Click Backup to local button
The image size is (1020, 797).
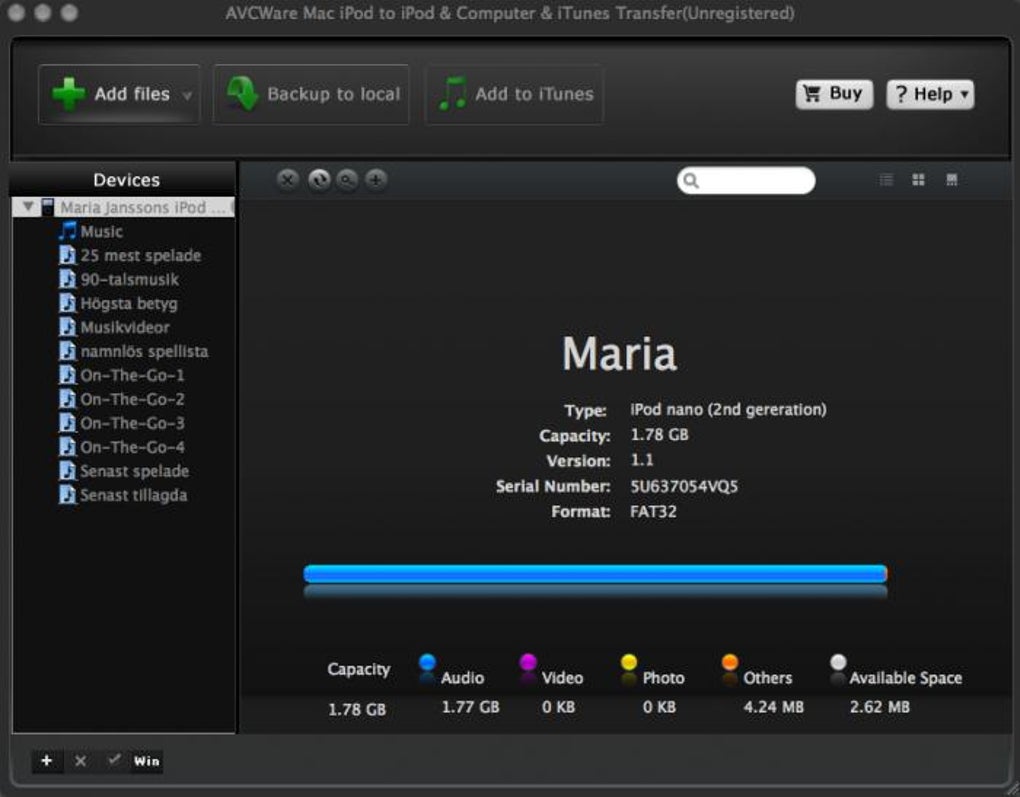[x=311, y=94]
